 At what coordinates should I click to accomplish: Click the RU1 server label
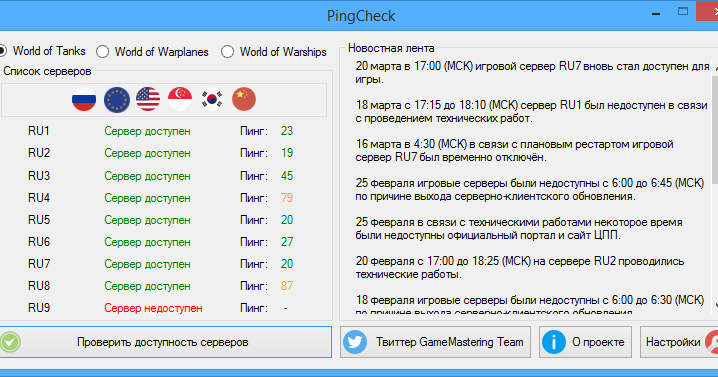[39, 131]
